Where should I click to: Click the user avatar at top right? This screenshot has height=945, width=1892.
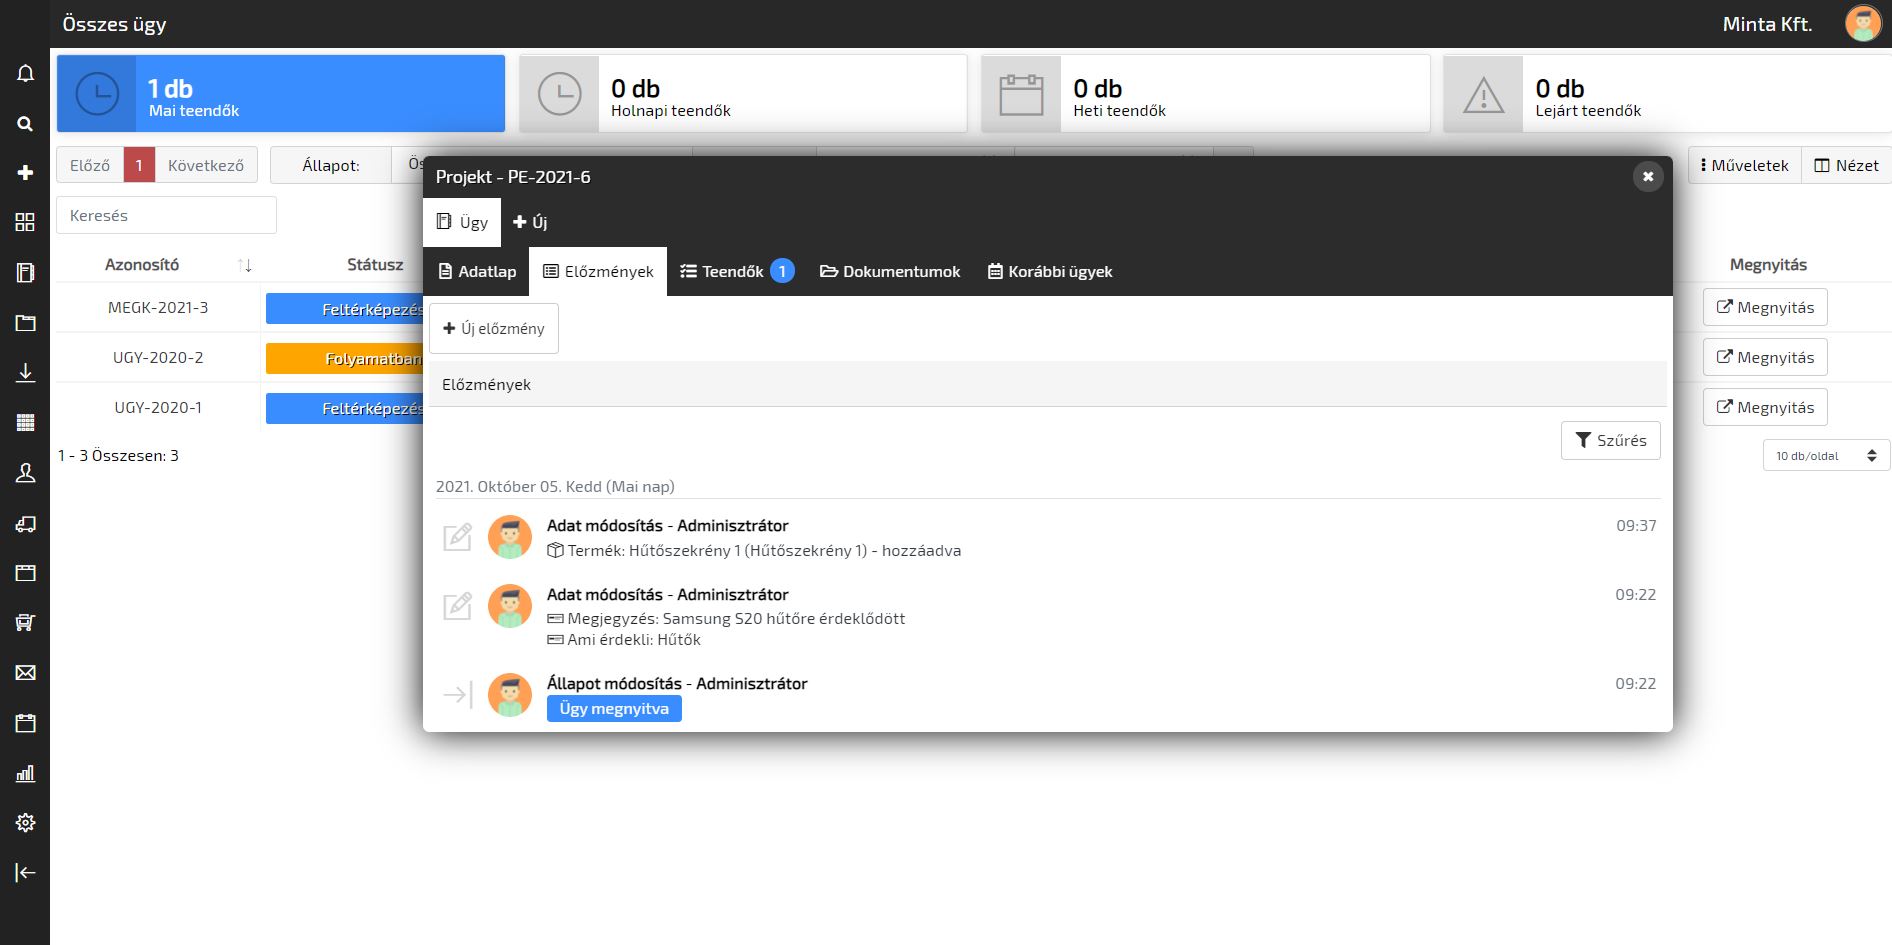(x=1862, y=24)
